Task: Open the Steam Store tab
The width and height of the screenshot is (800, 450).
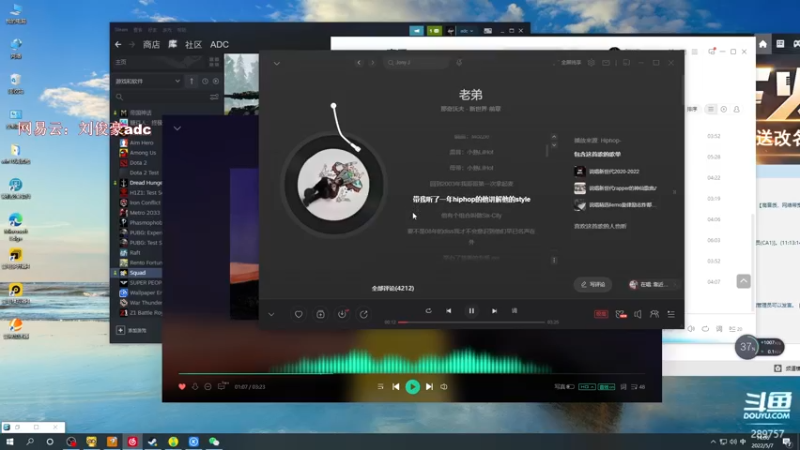Action: click(151, 45)
